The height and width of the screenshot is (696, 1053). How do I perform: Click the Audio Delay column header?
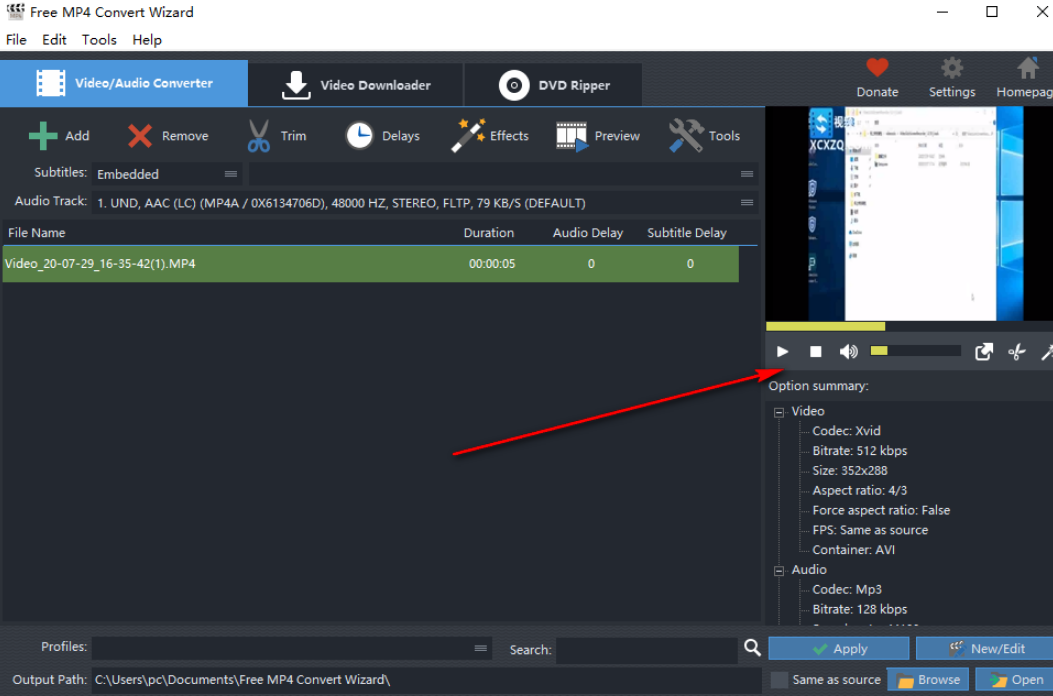(x=588, y=233)
